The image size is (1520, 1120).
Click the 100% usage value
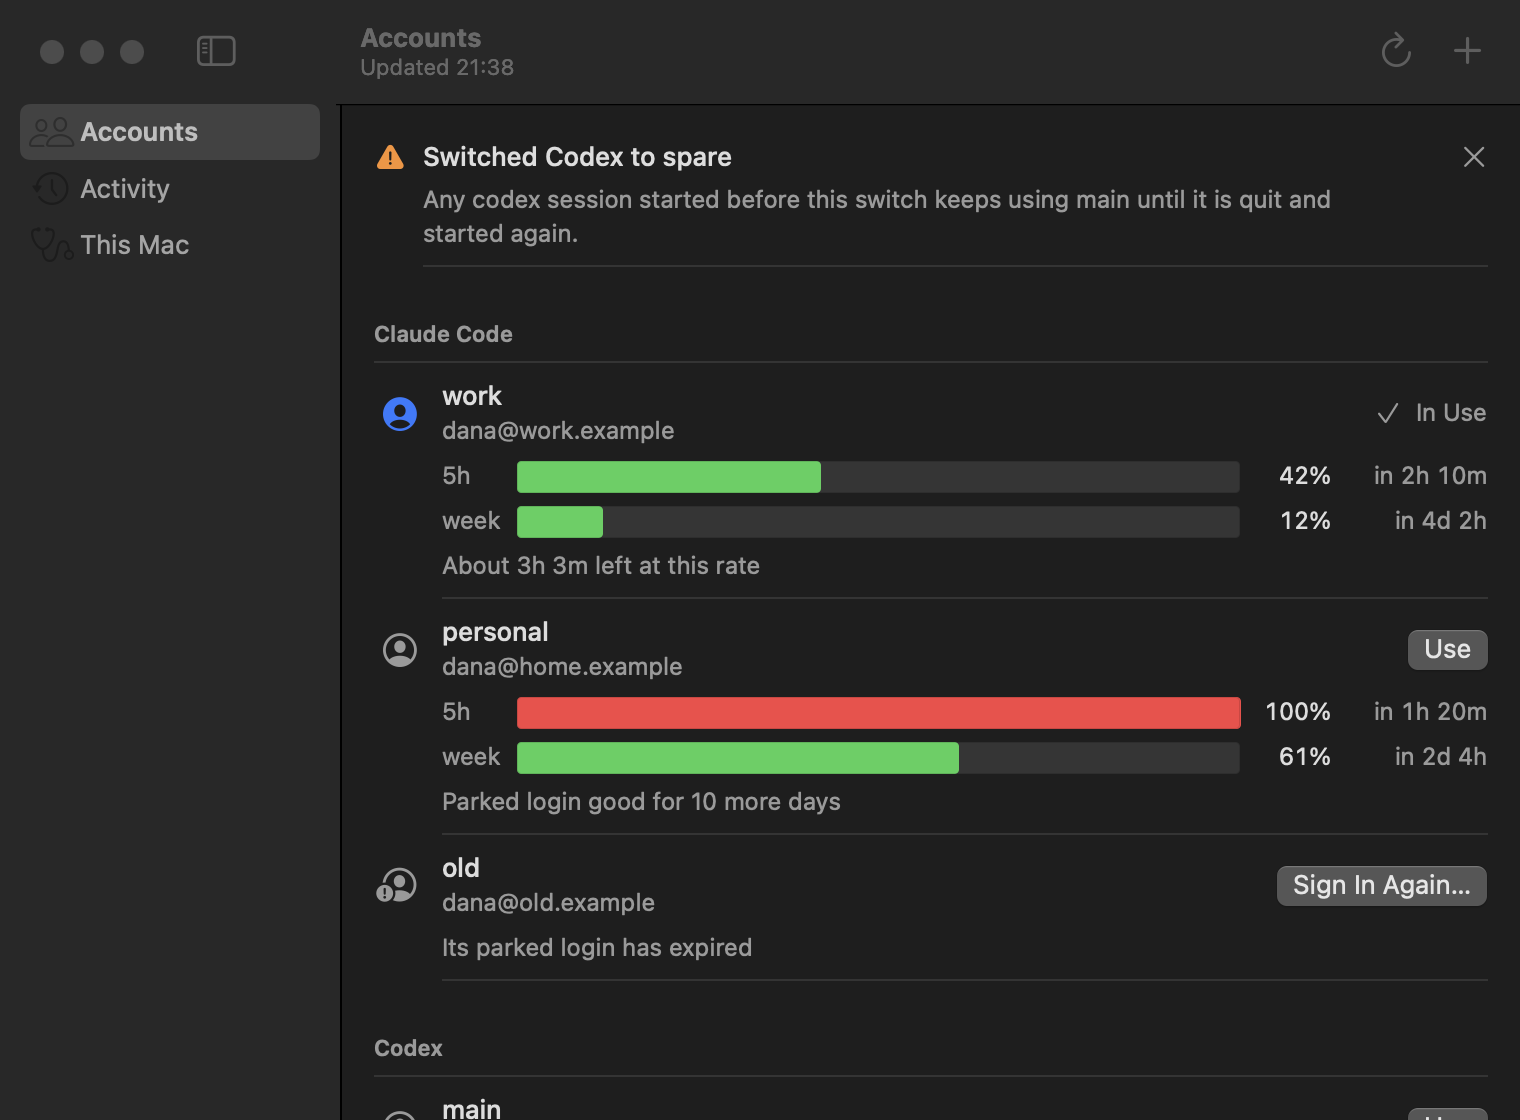[1298, 712]
